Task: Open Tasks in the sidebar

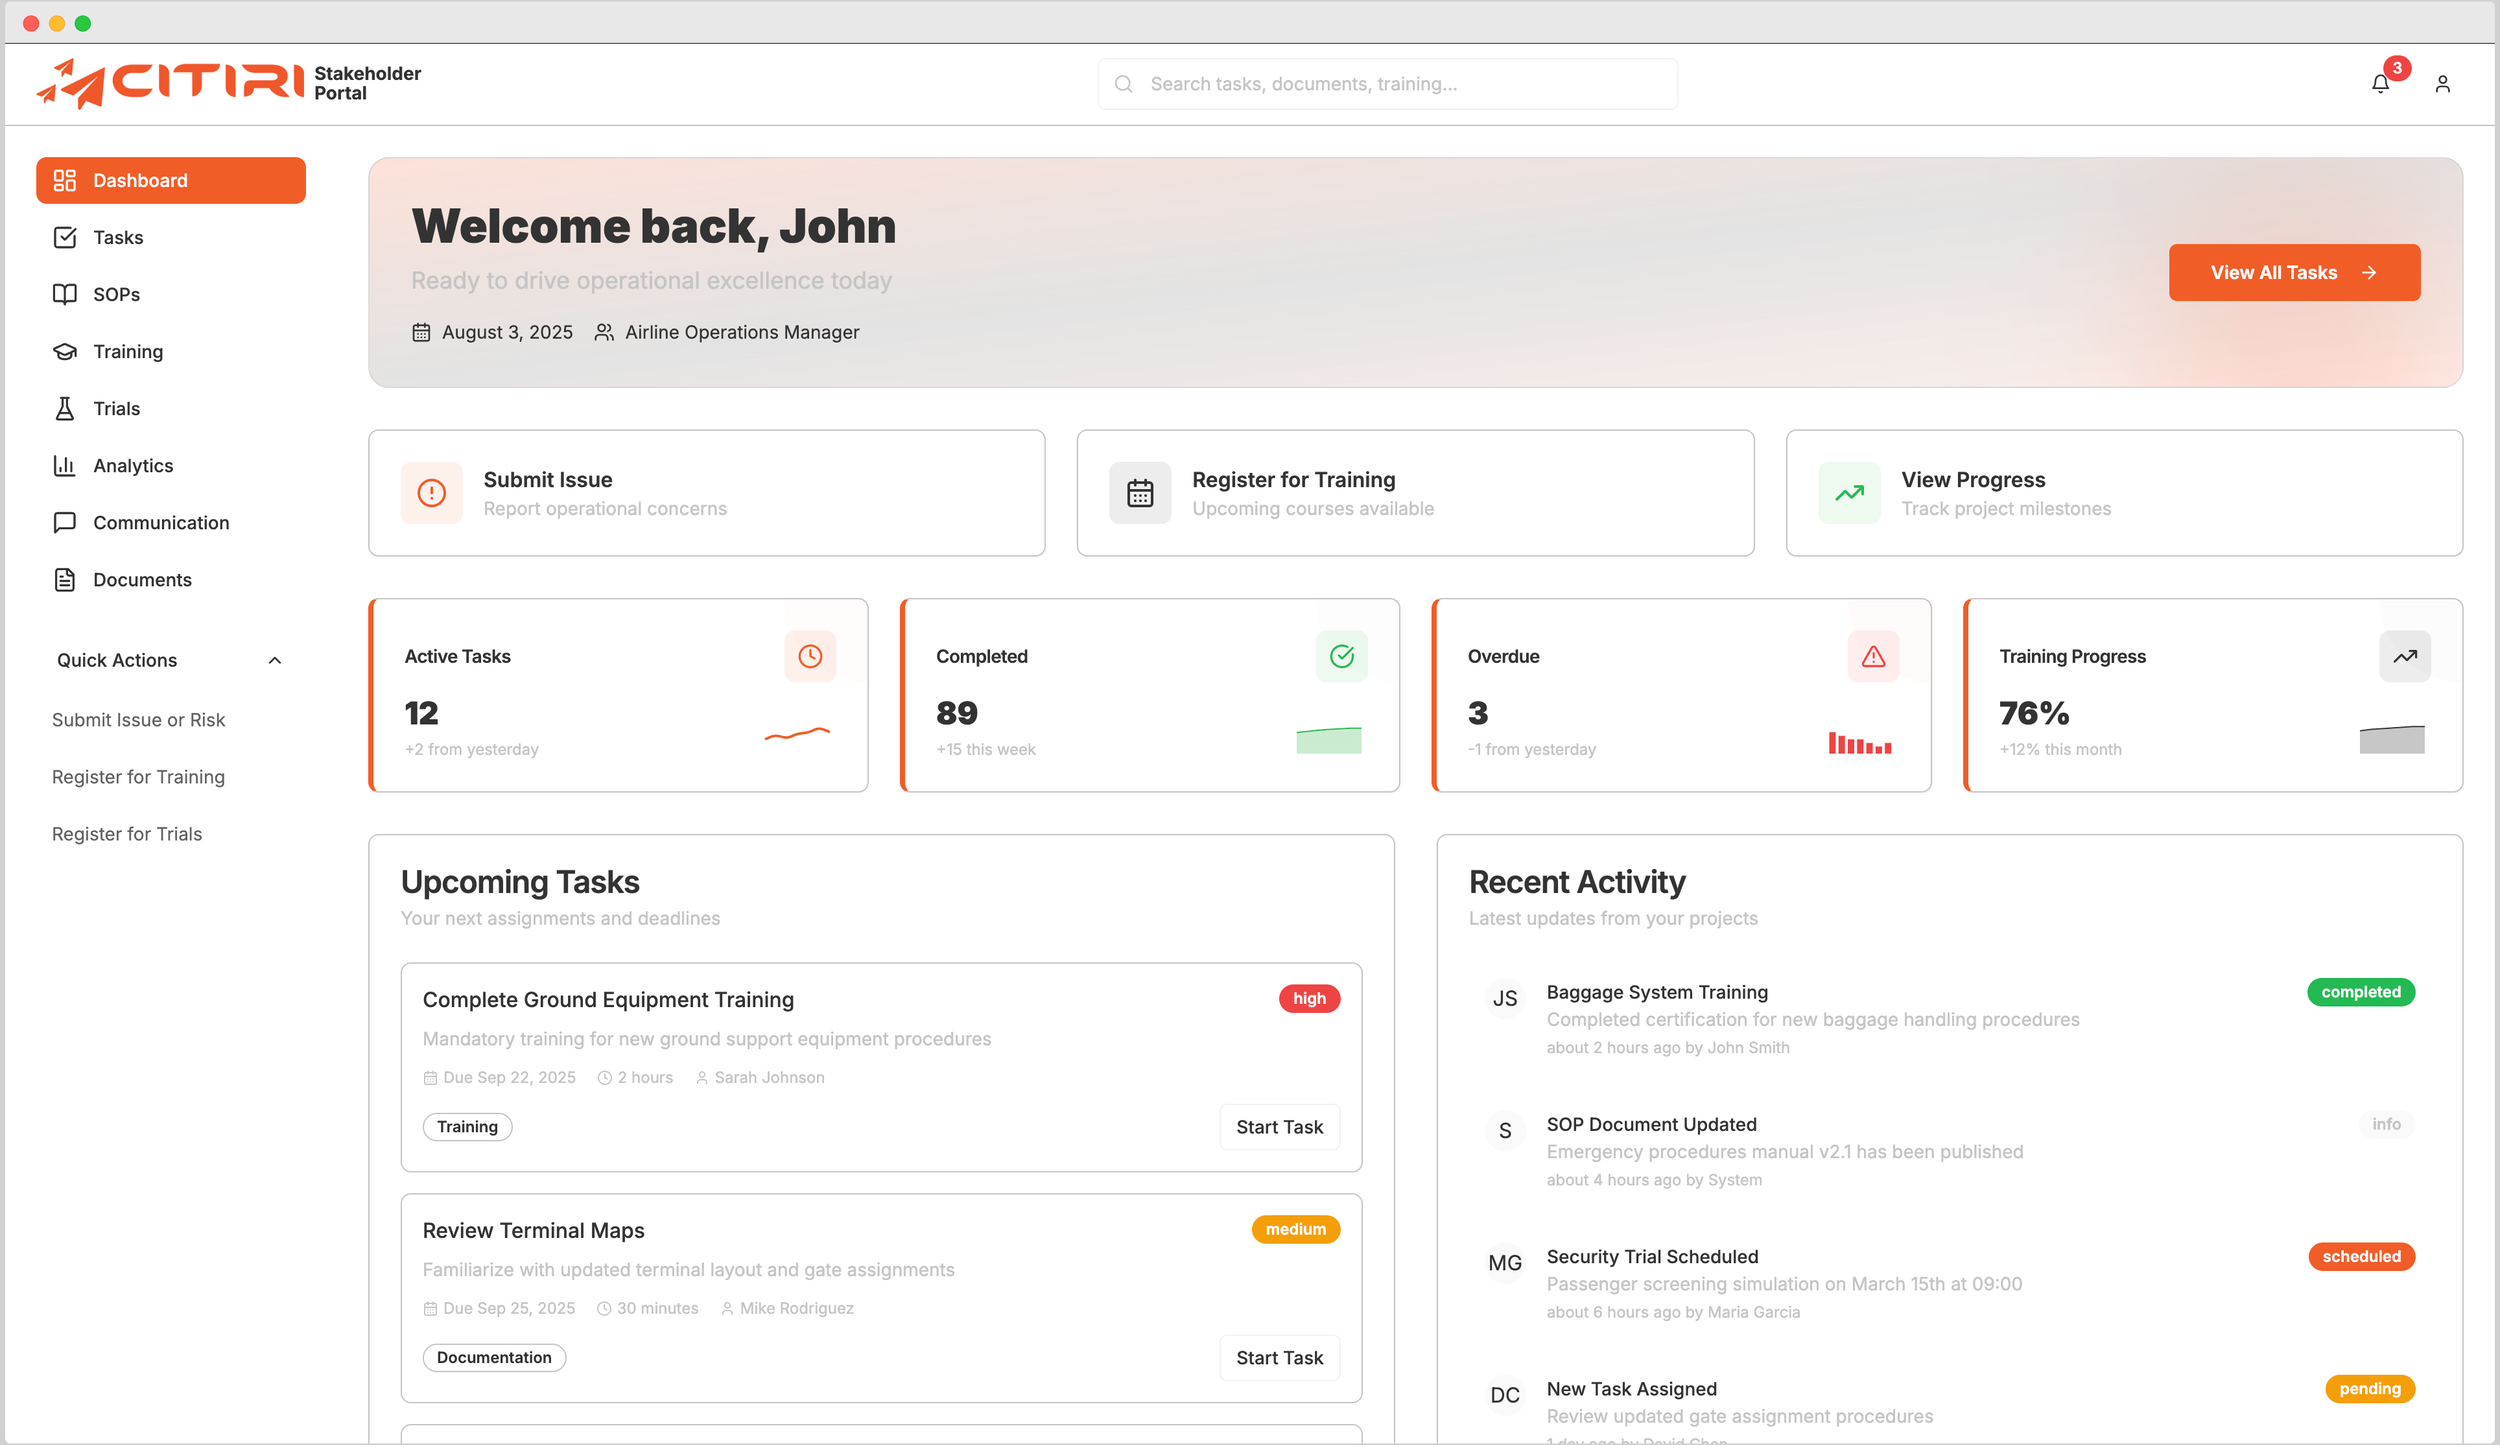Action: (118, 237)
